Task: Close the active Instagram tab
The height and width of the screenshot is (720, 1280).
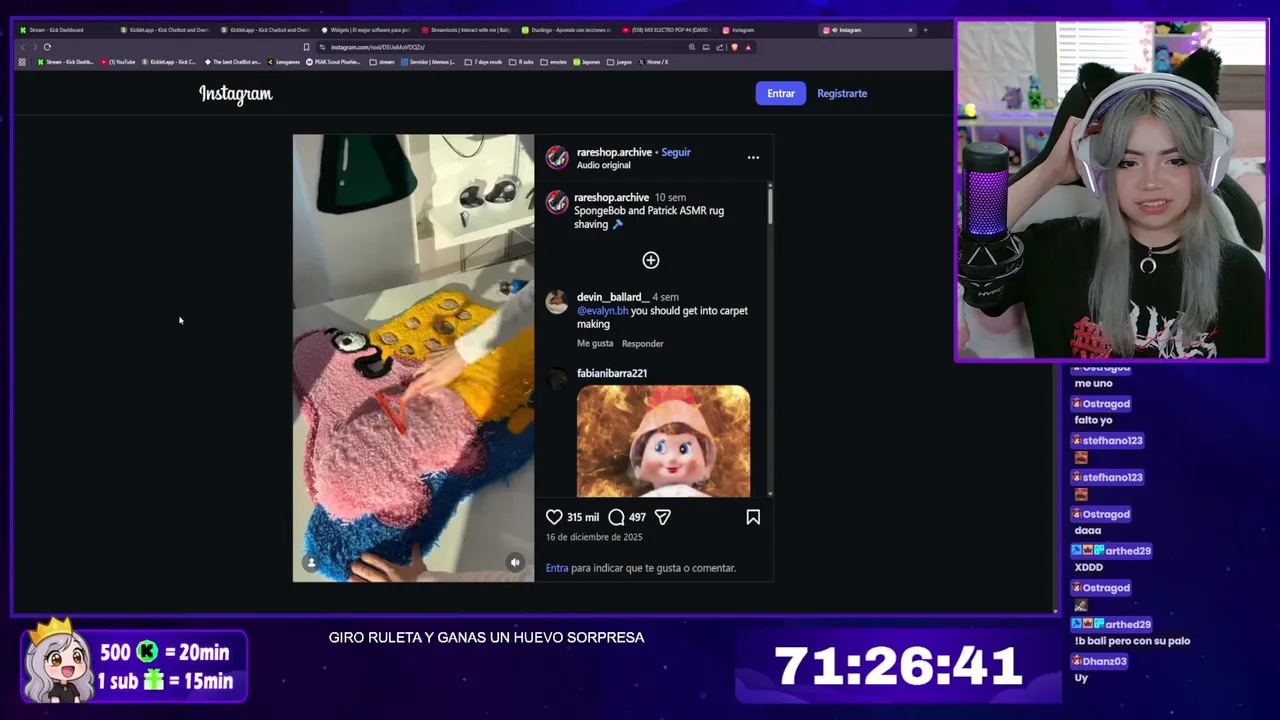Action: click(x=910, y=30)
